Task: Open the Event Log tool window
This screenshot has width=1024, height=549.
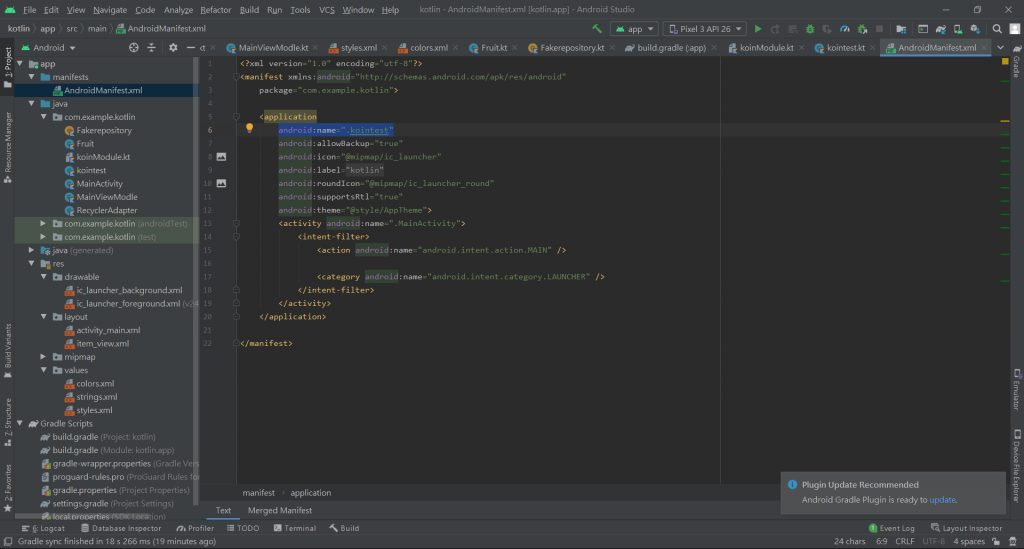Action: click(x=891, y=528)
